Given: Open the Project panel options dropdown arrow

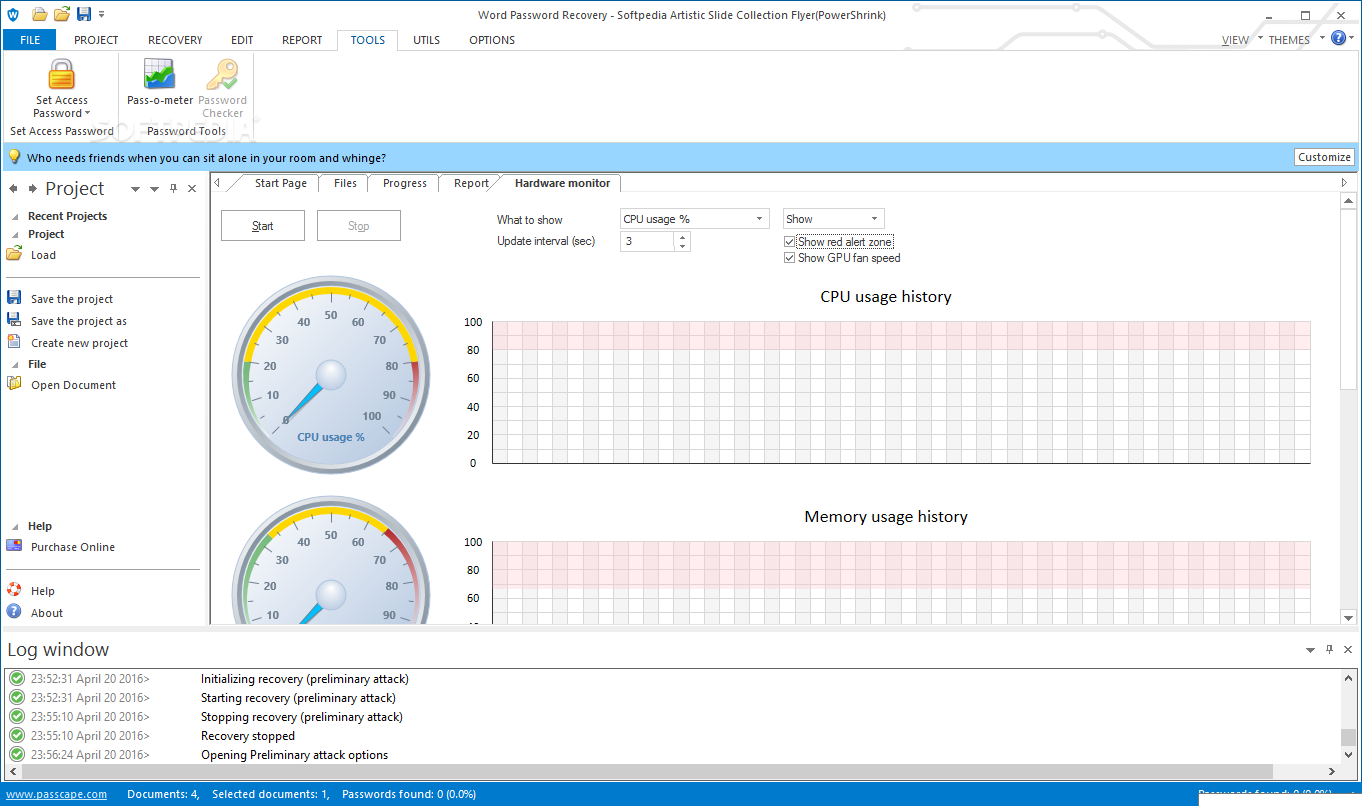Looking at the screenshot, I should pyautogui.click(x=153, y=189).
